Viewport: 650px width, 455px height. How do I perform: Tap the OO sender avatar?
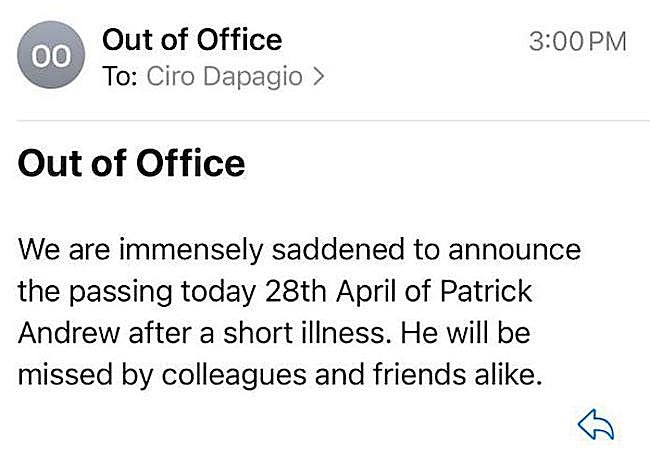[x=48, y=58]
